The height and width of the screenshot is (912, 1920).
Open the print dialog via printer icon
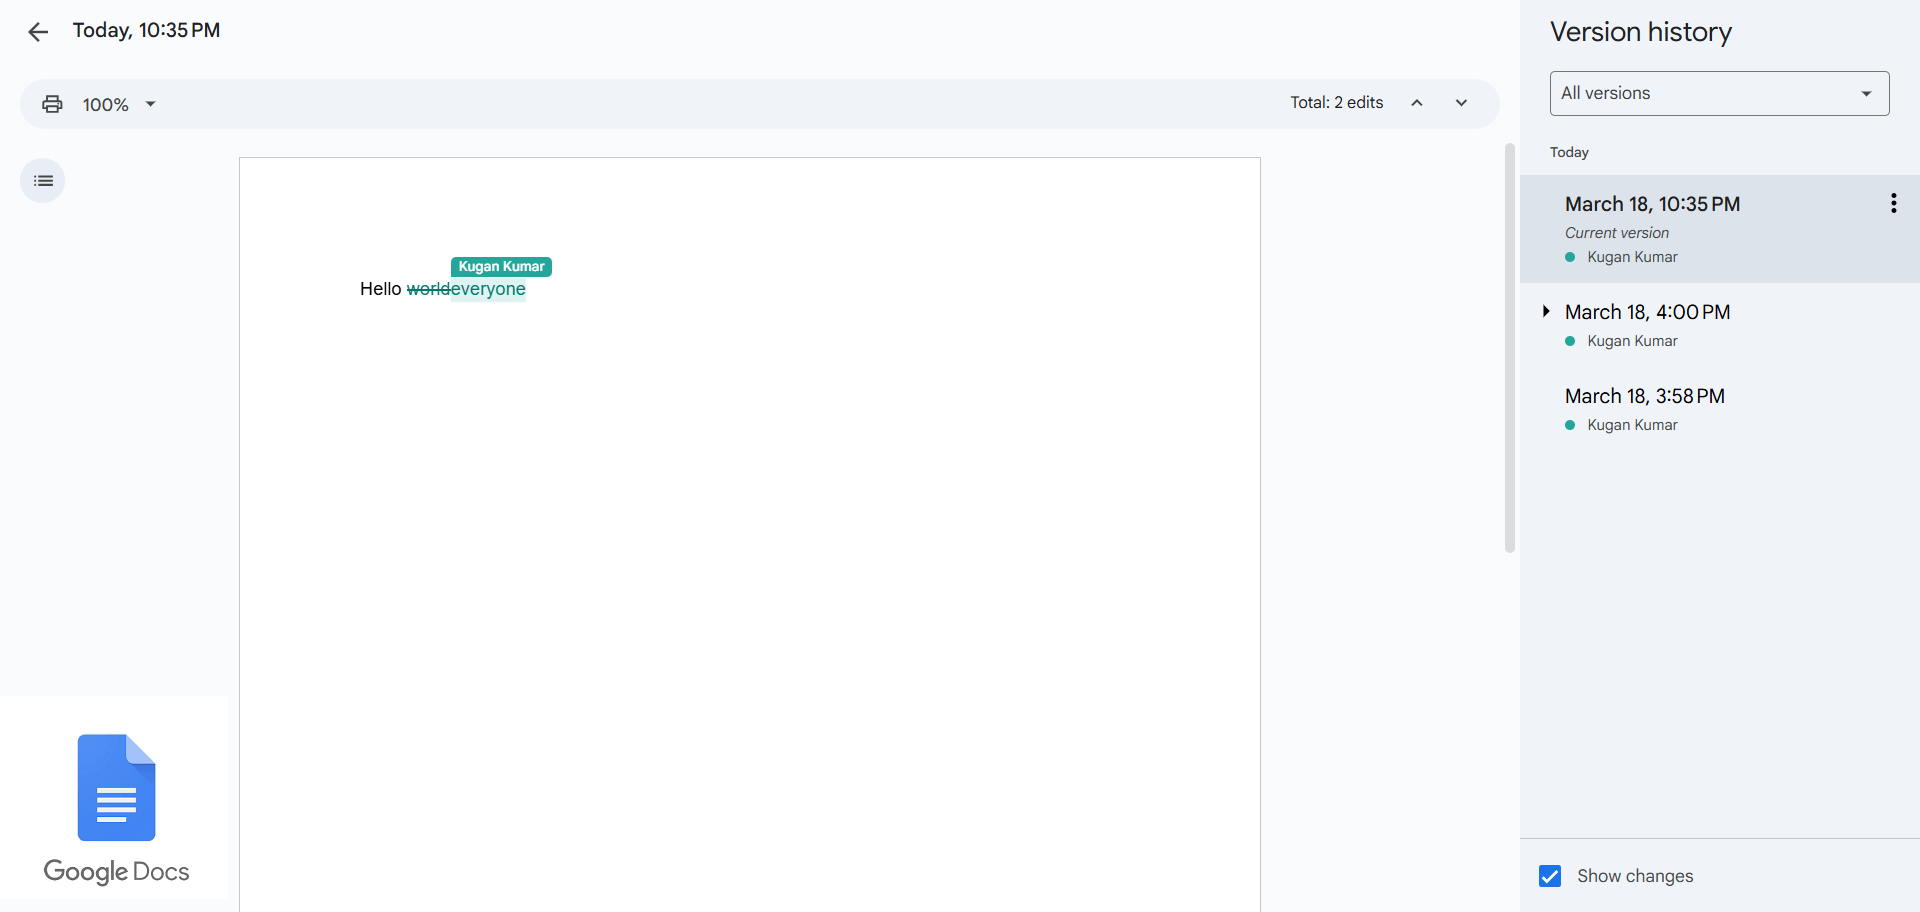point(52,103)
